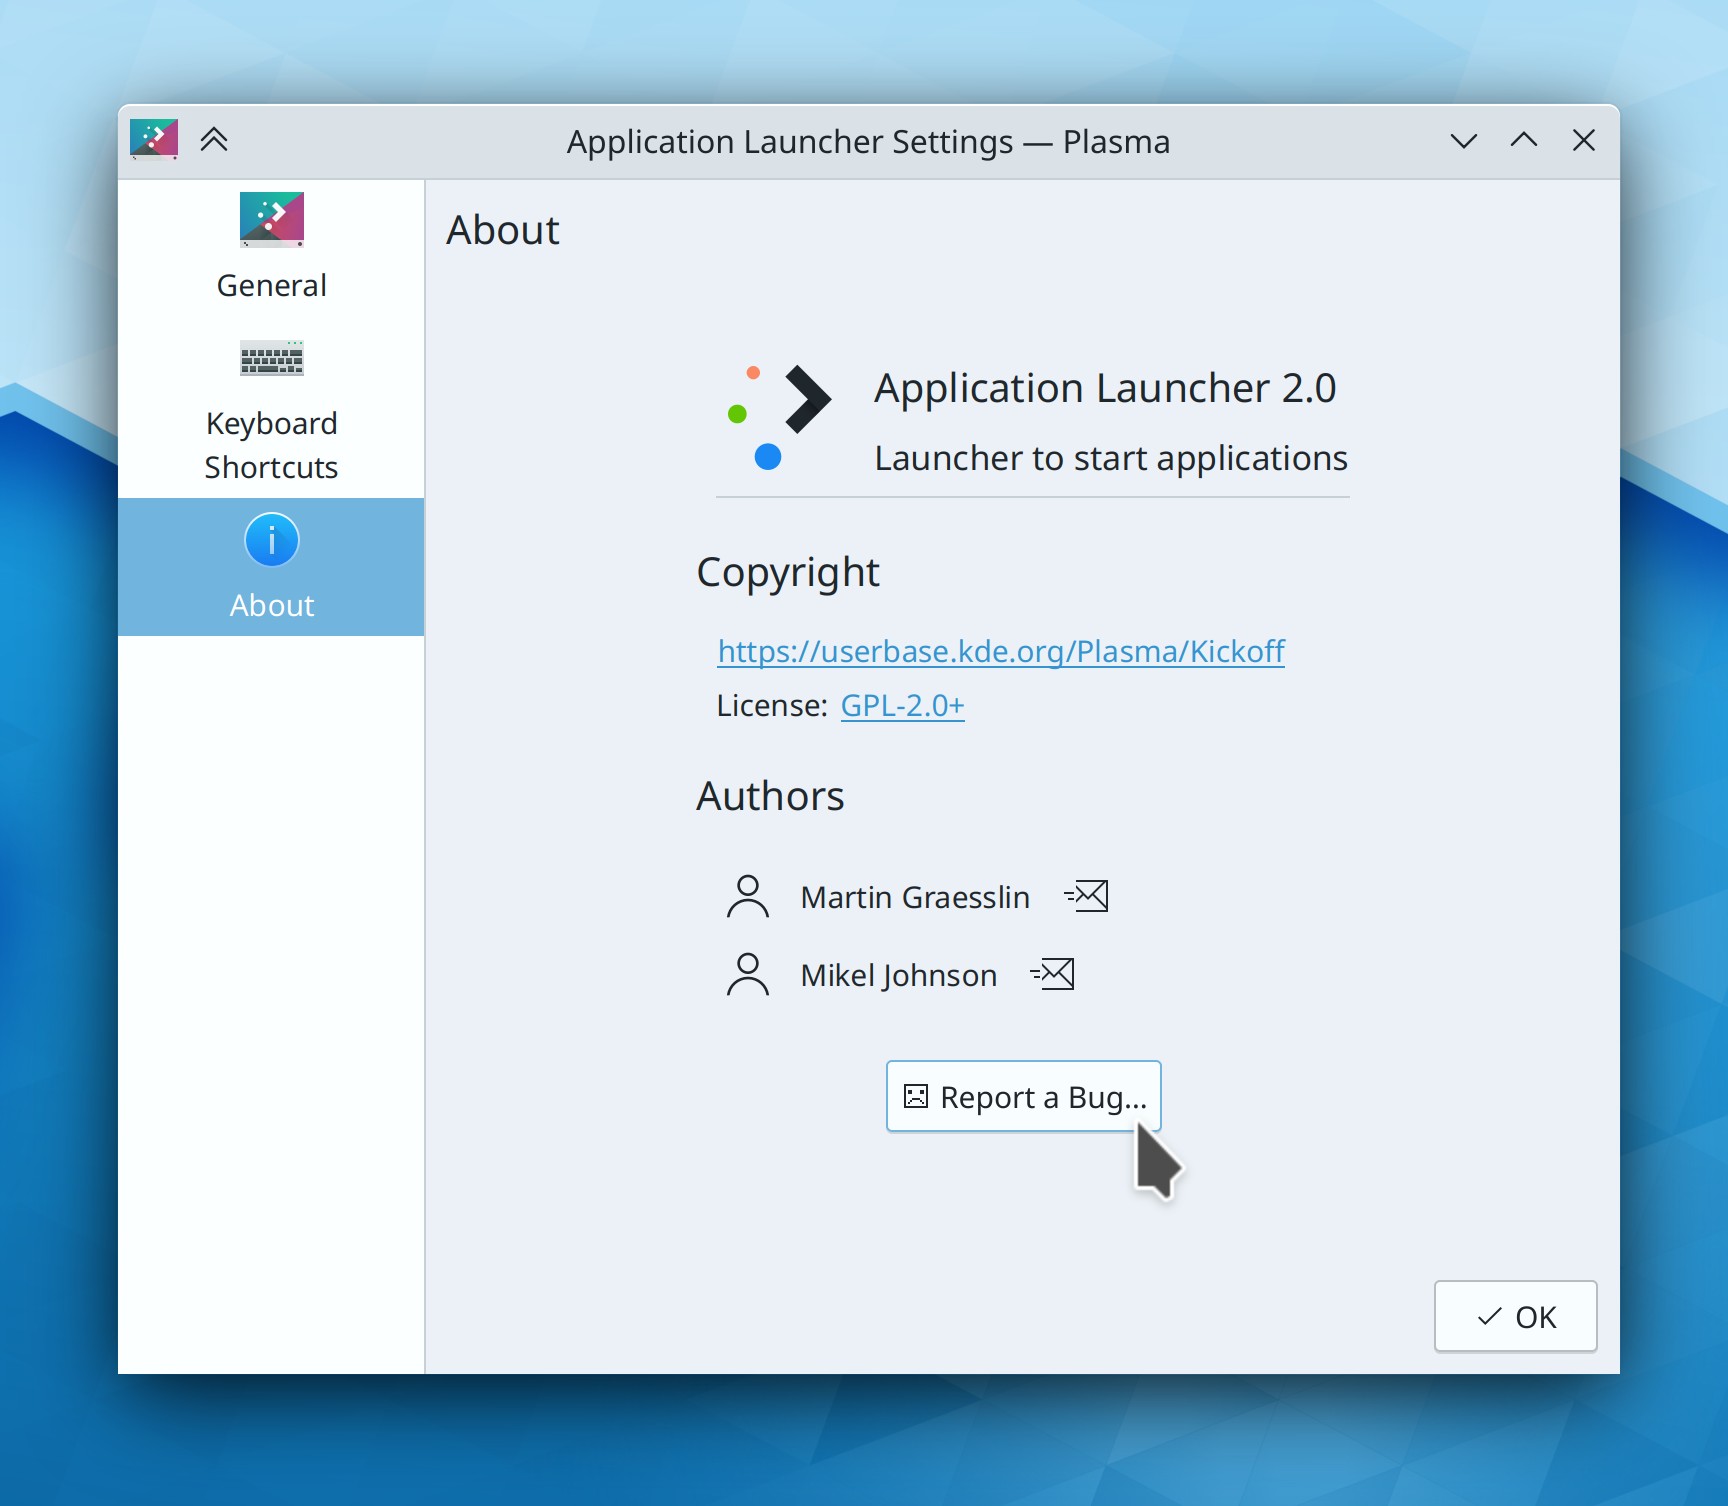Viewport: 1728px width, 1506px height.
Task: Click the blue About info icon
Action: [271, 540]
